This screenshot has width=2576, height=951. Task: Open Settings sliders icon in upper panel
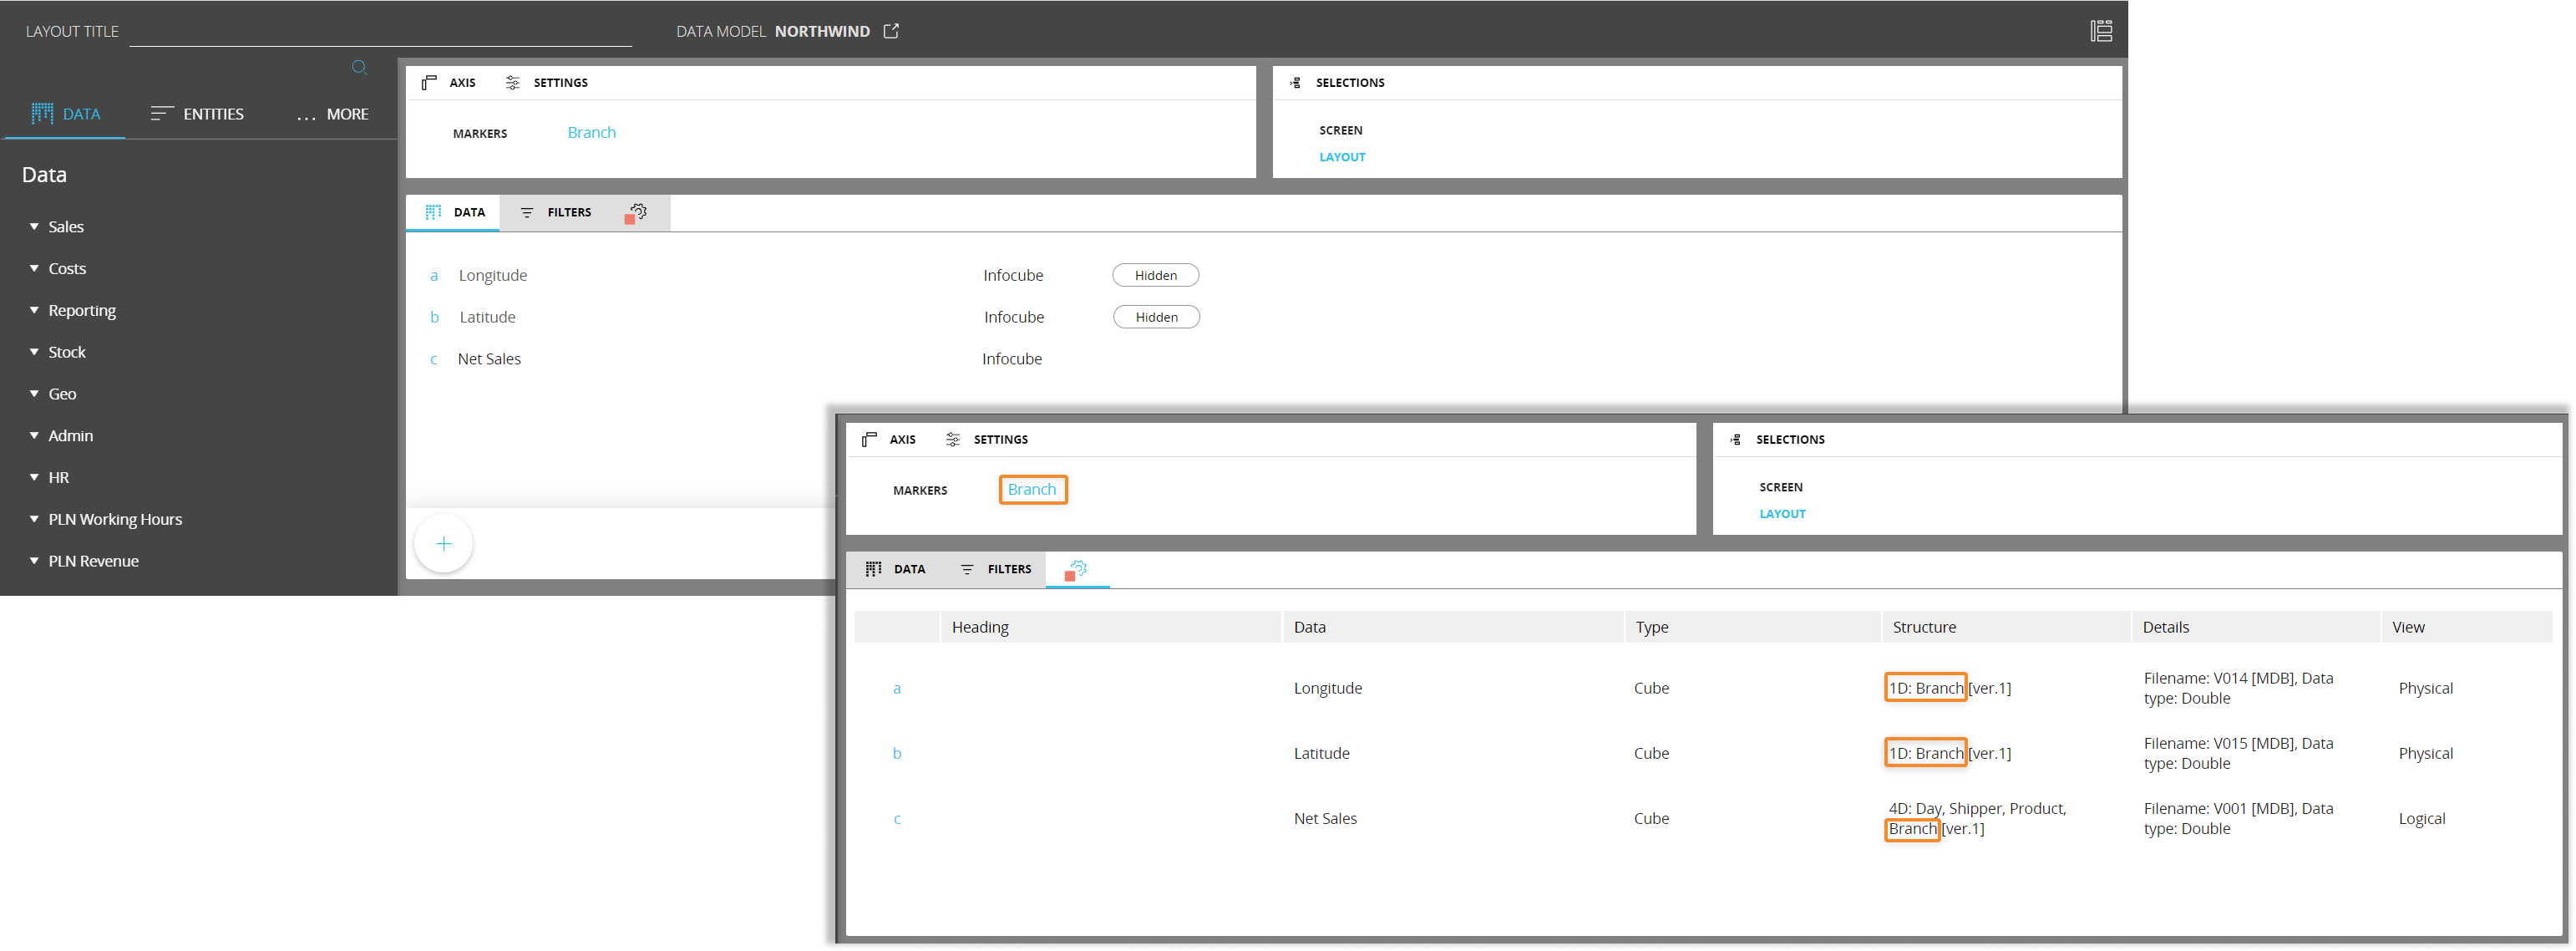(513, 83)
